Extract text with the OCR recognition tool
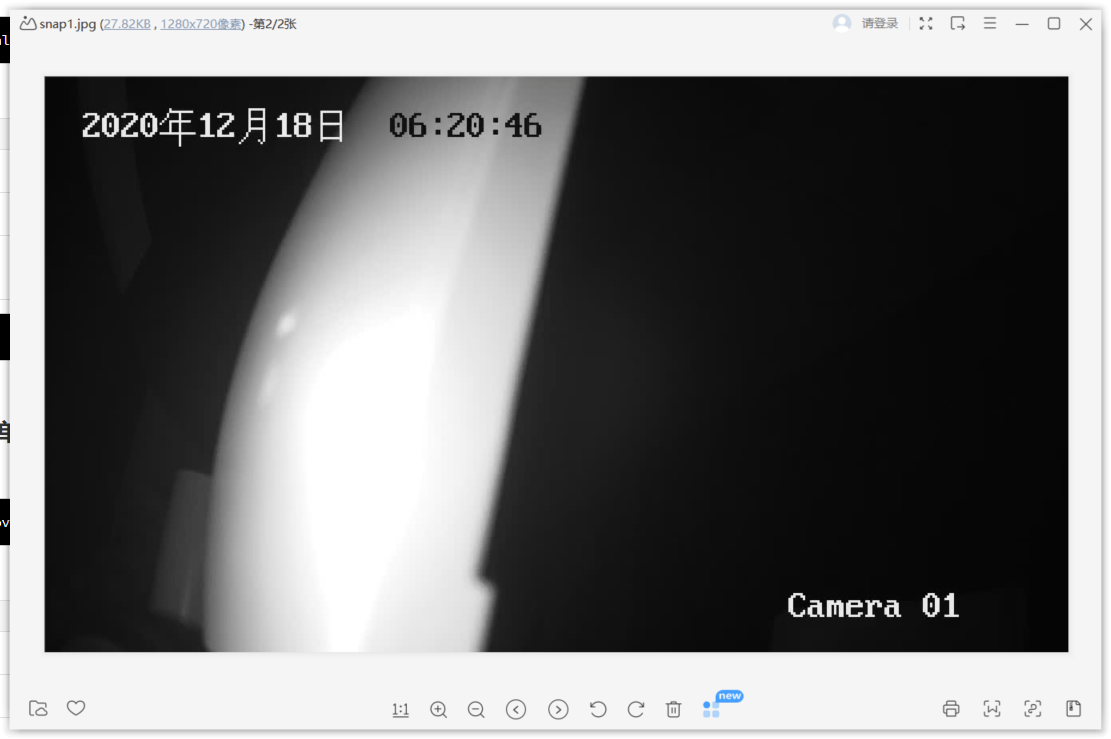The width and height of the screenshot is (1111, 739). [x=992, y=708]
